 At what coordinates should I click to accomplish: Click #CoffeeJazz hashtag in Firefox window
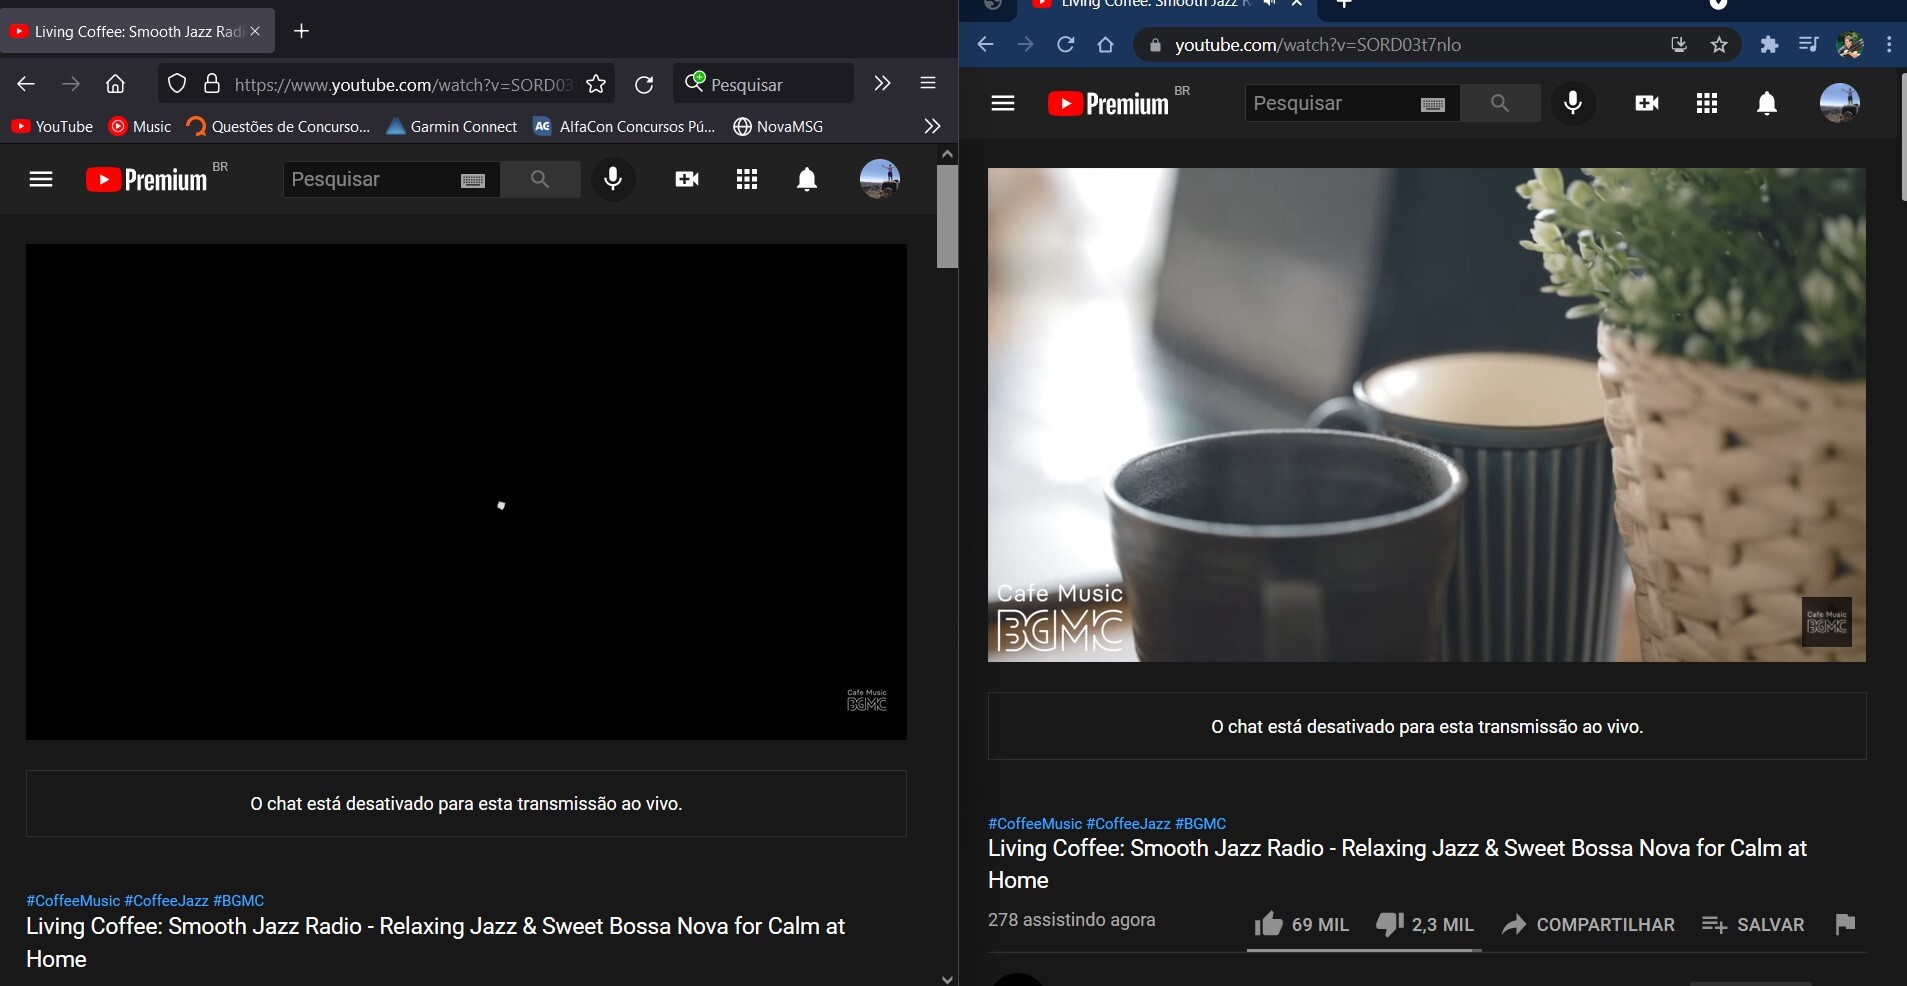coord(167,900)
